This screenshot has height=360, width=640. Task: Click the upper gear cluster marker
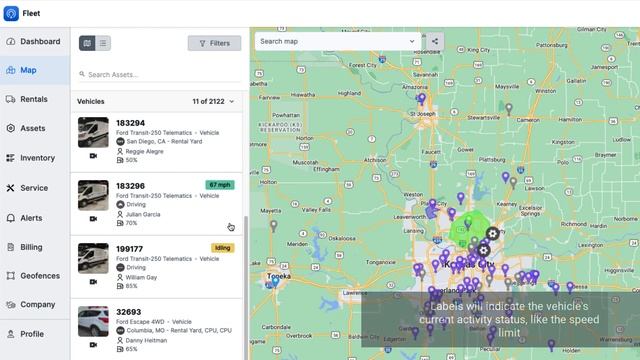(493, 233)
